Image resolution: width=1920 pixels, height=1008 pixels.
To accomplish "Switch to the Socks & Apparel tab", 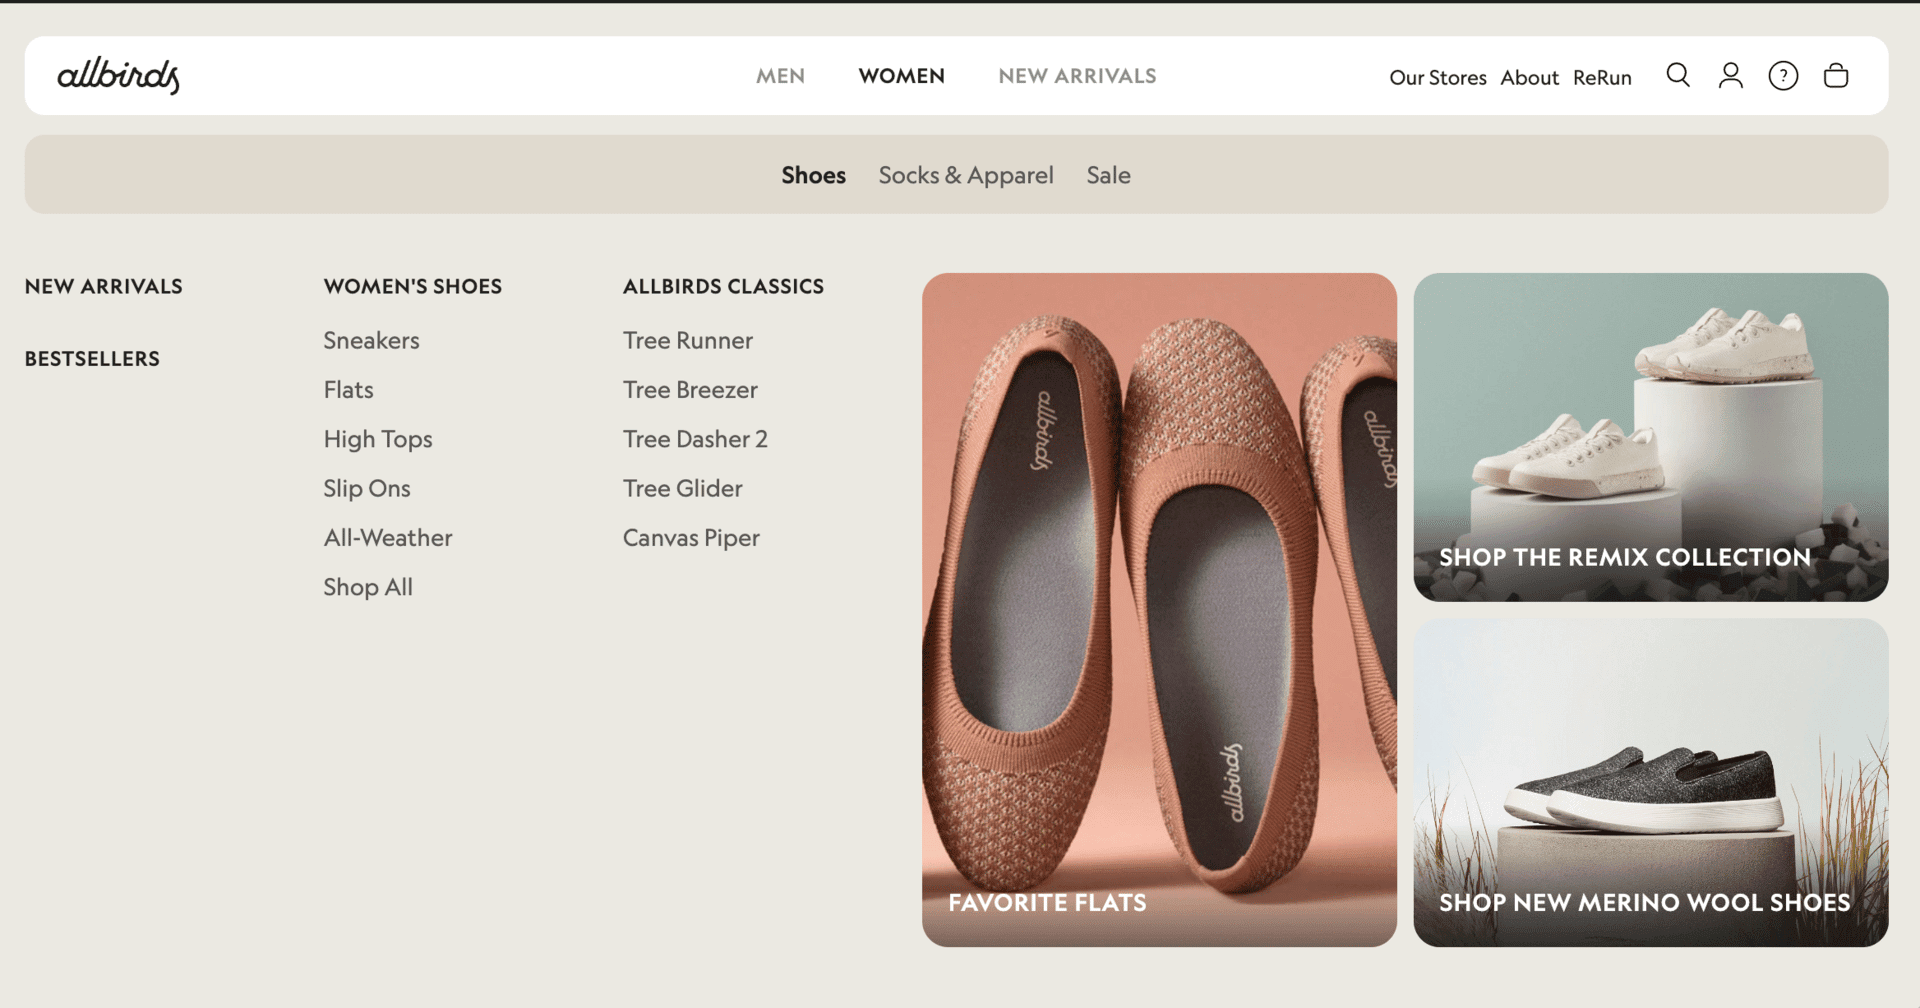I will point(966,174).
